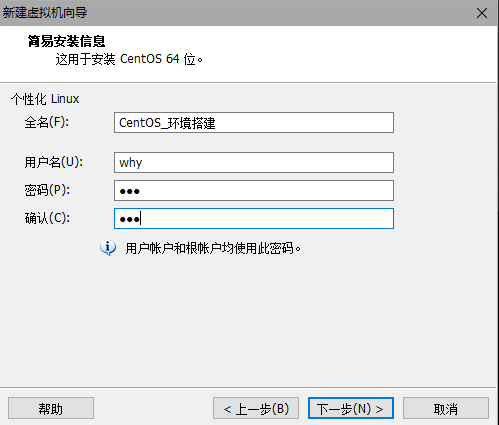Click the 这用于安装 CentOS 64 位 subtitle
499x425 pixels.
pos(129,59)
